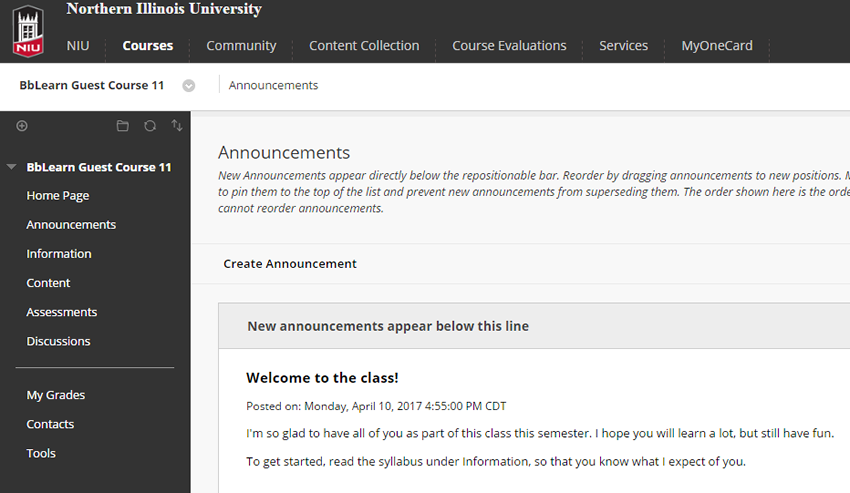Image resolution: width=850 pixels, height=493 pixels.
Task: Go to Discussions in the sidebar
Action: (x=58, y=341)
